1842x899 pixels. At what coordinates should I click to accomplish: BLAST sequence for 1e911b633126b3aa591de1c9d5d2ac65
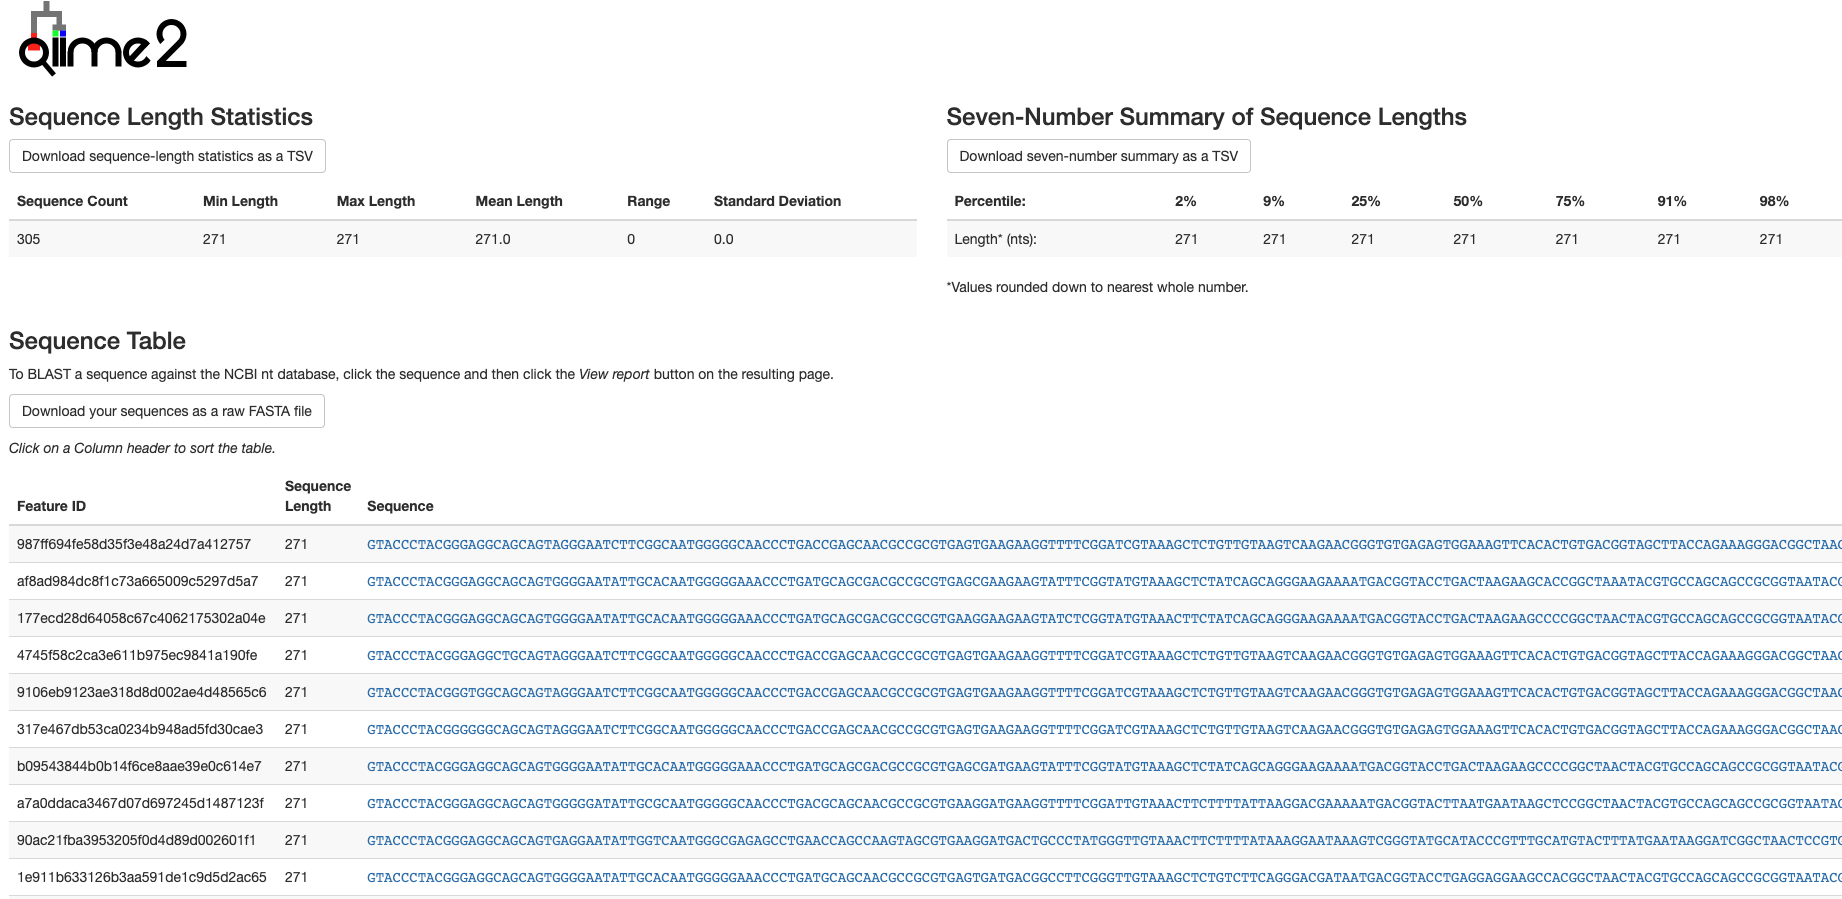(1104, 877)
